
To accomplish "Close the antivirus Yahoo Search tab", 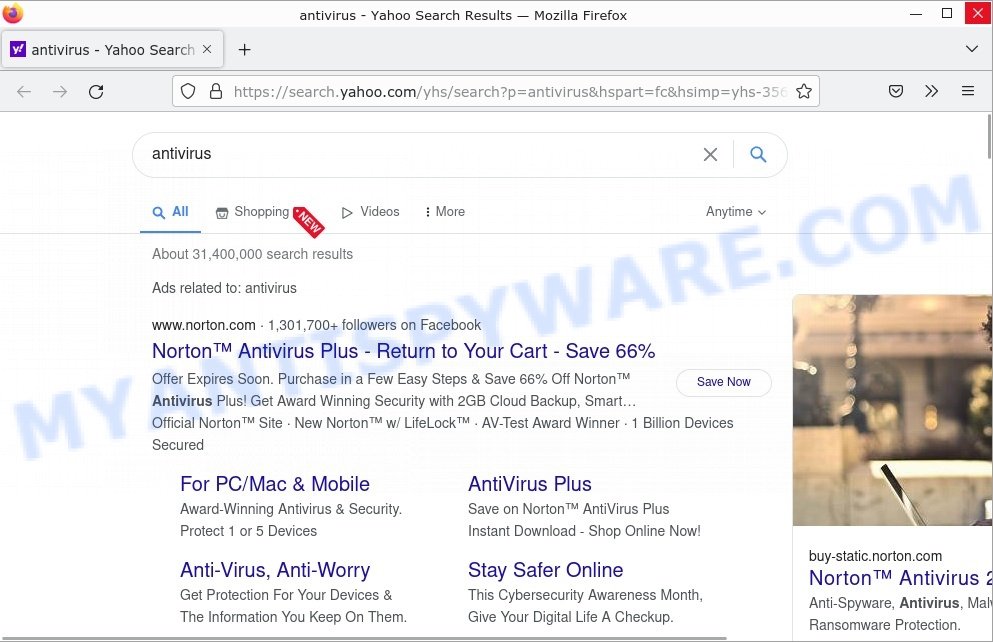I will [x=207, y=49].
